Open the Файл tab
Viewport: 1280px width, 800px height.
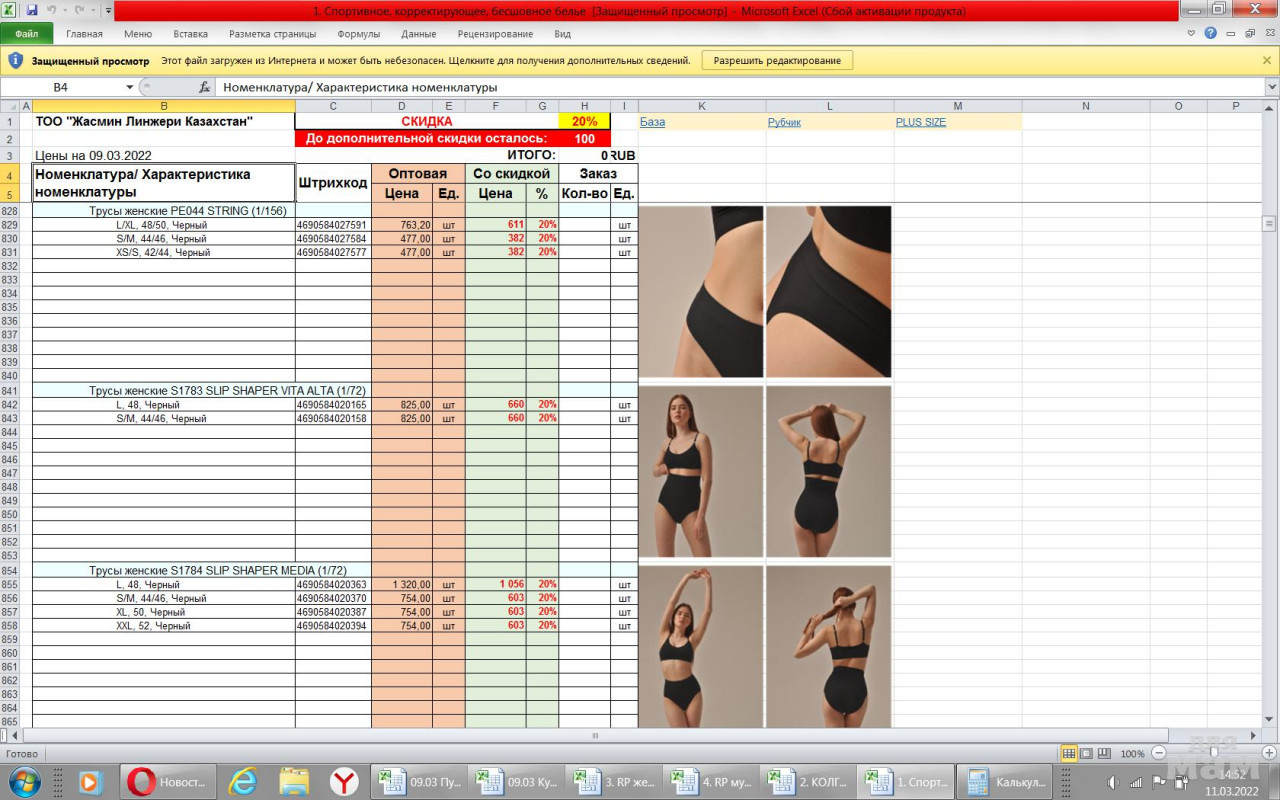click(27, 33)
